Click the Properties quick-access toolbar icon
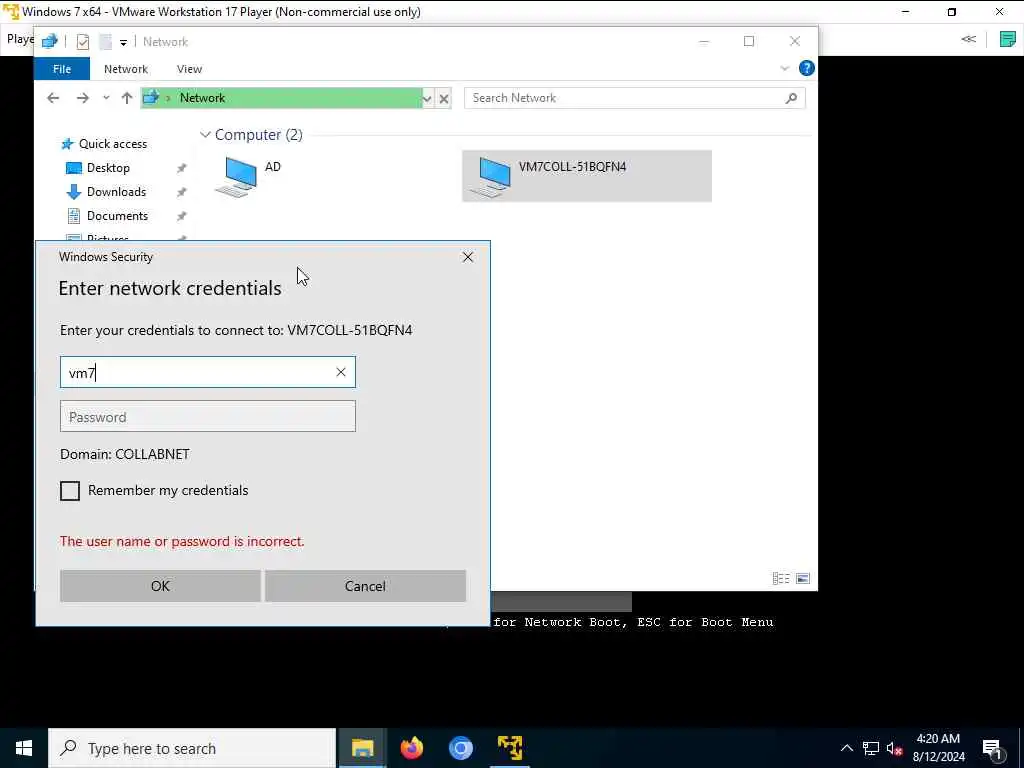This screenshot has height=768, width=1024. point(83,42)
